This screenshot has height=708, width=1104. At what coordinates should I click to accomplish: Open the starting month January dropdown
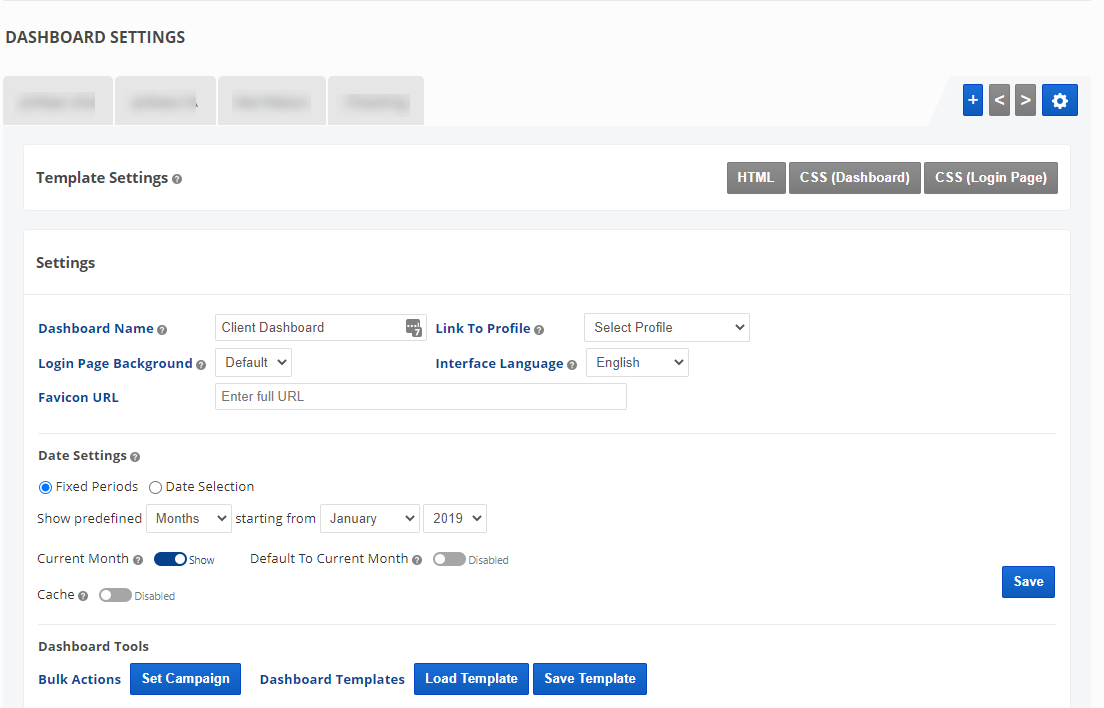(x=369, y=518)
